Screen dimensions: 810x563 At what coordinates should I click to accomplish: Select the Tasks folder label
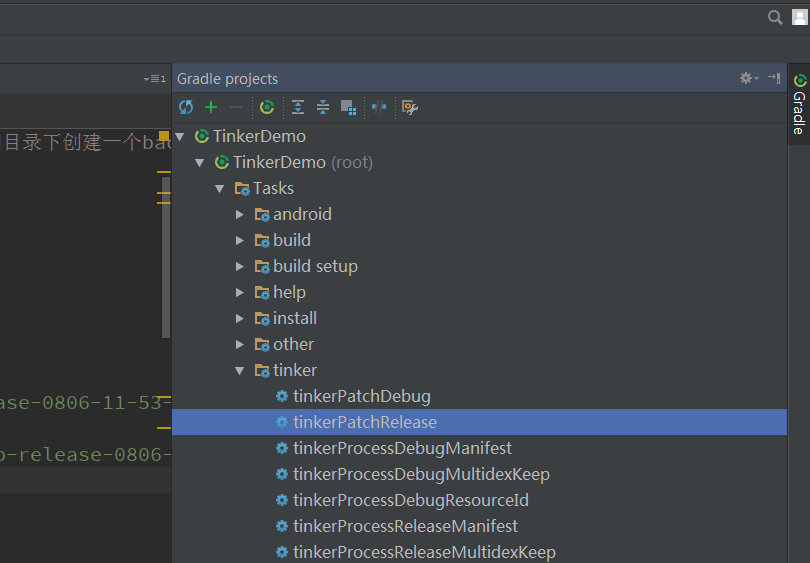click(x=273, y=189)
